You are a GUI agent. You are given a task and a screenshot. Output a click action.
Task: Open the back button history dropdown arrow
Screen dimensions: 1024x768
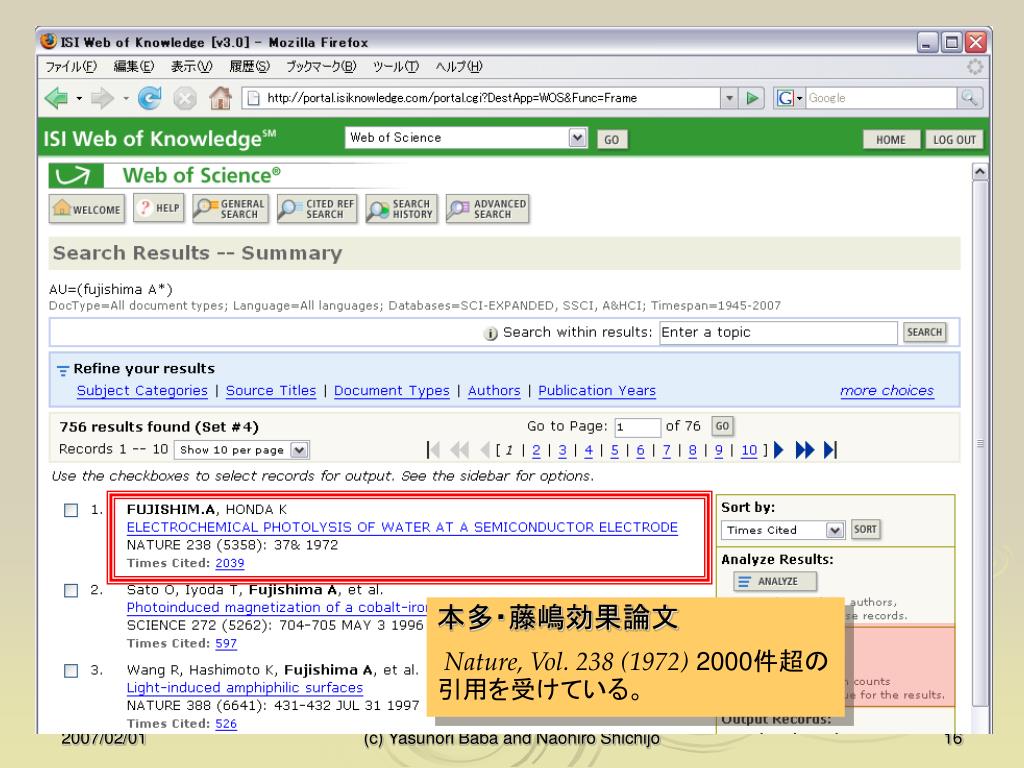point(79,99)
